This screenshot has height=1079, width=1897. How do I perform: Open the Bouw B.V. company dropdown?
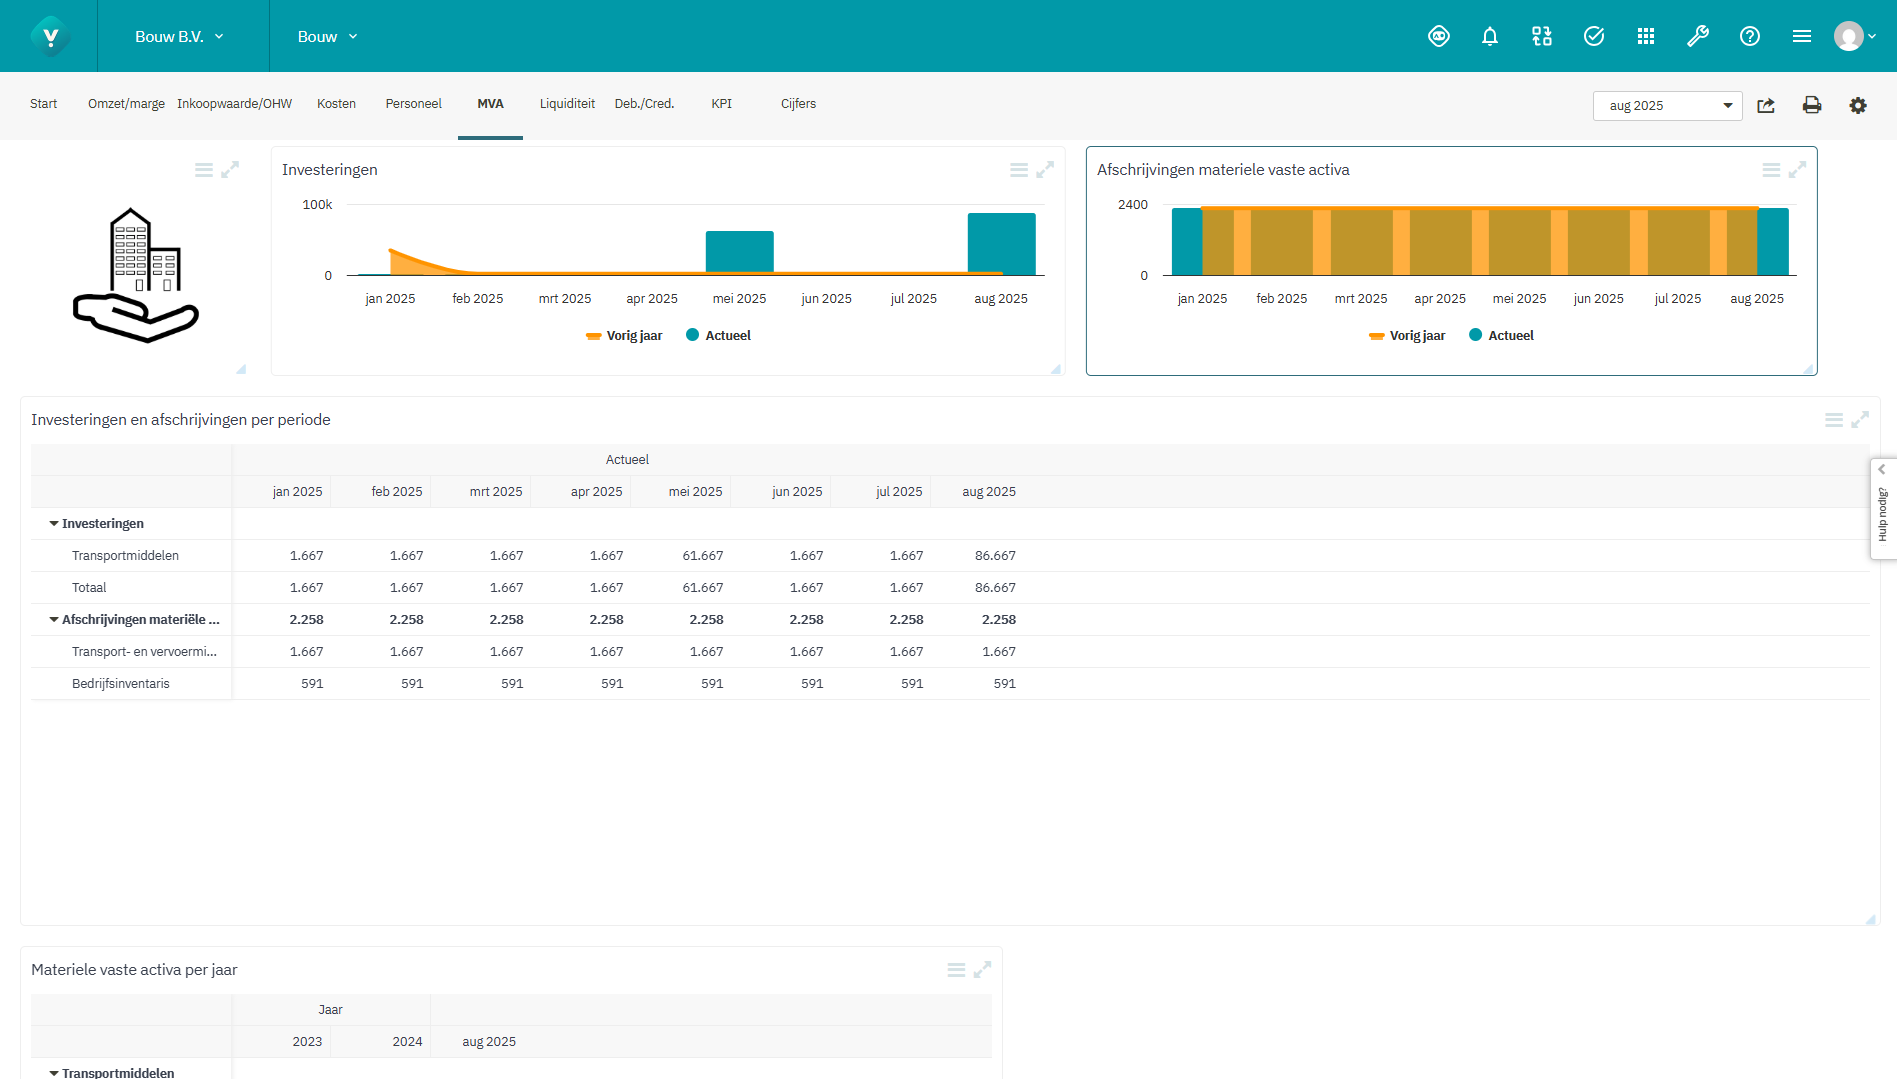(x=180, y=37)
